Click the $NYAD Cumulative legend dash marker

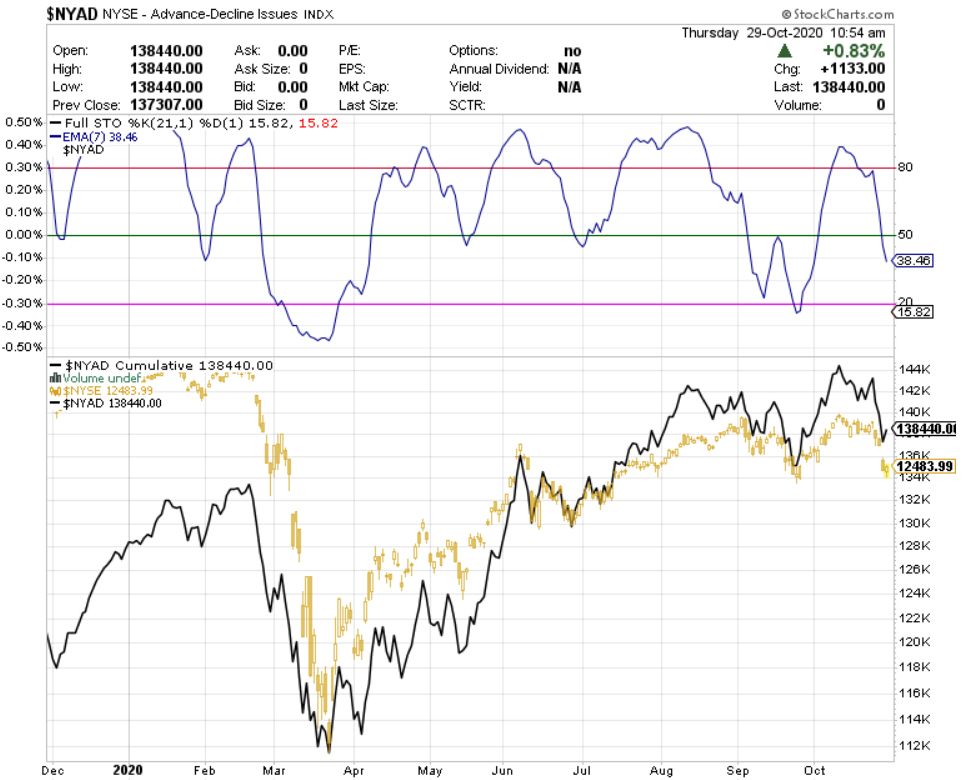(x=56, y=366)
